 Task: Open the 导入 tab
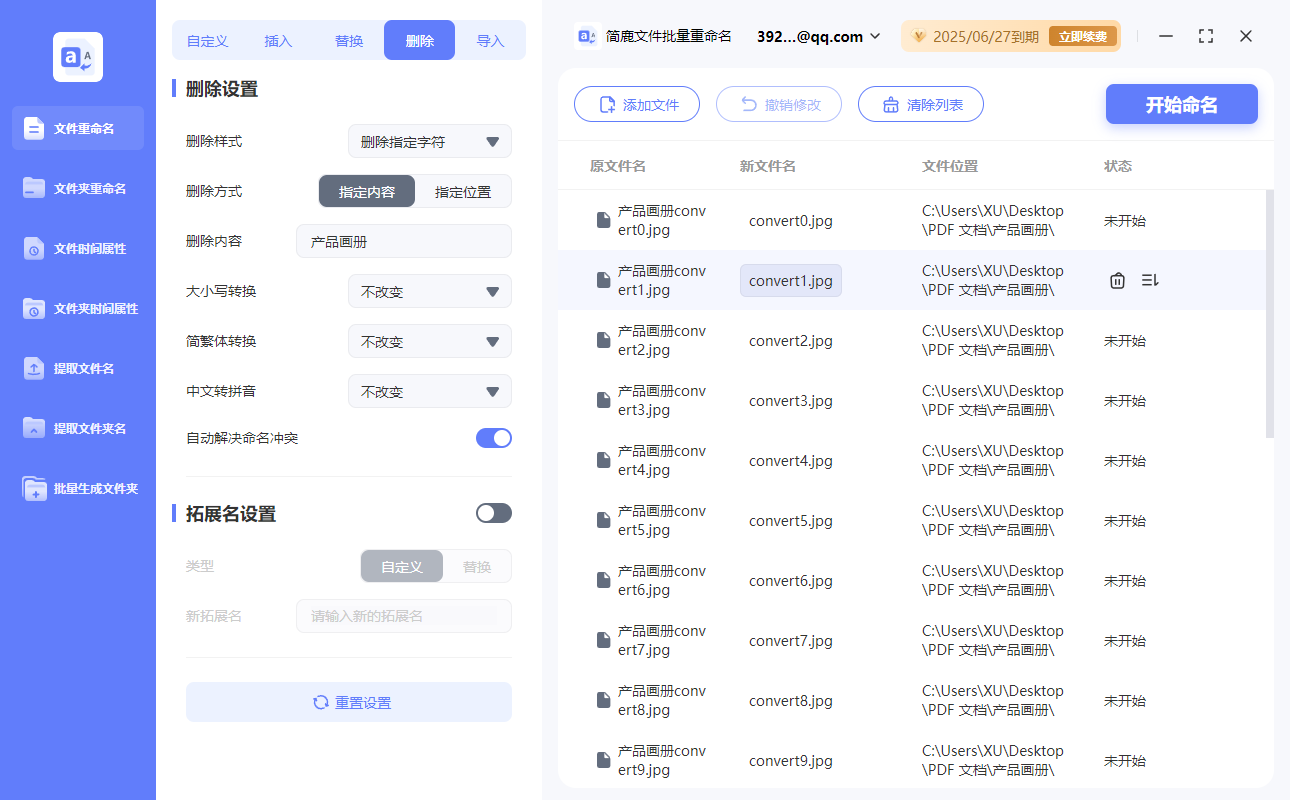(491, 40)
